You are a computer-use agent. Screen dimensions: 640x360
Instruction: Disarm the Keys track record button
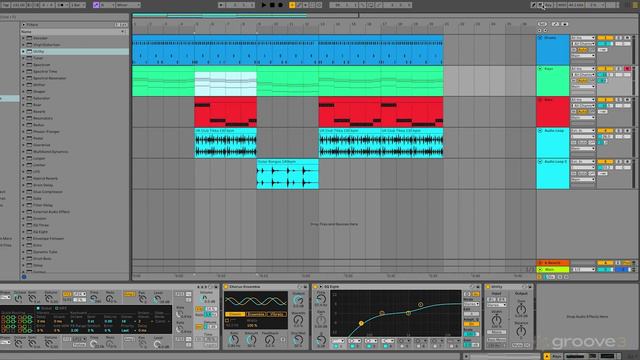pyautogui.click(x=627, y=69)
